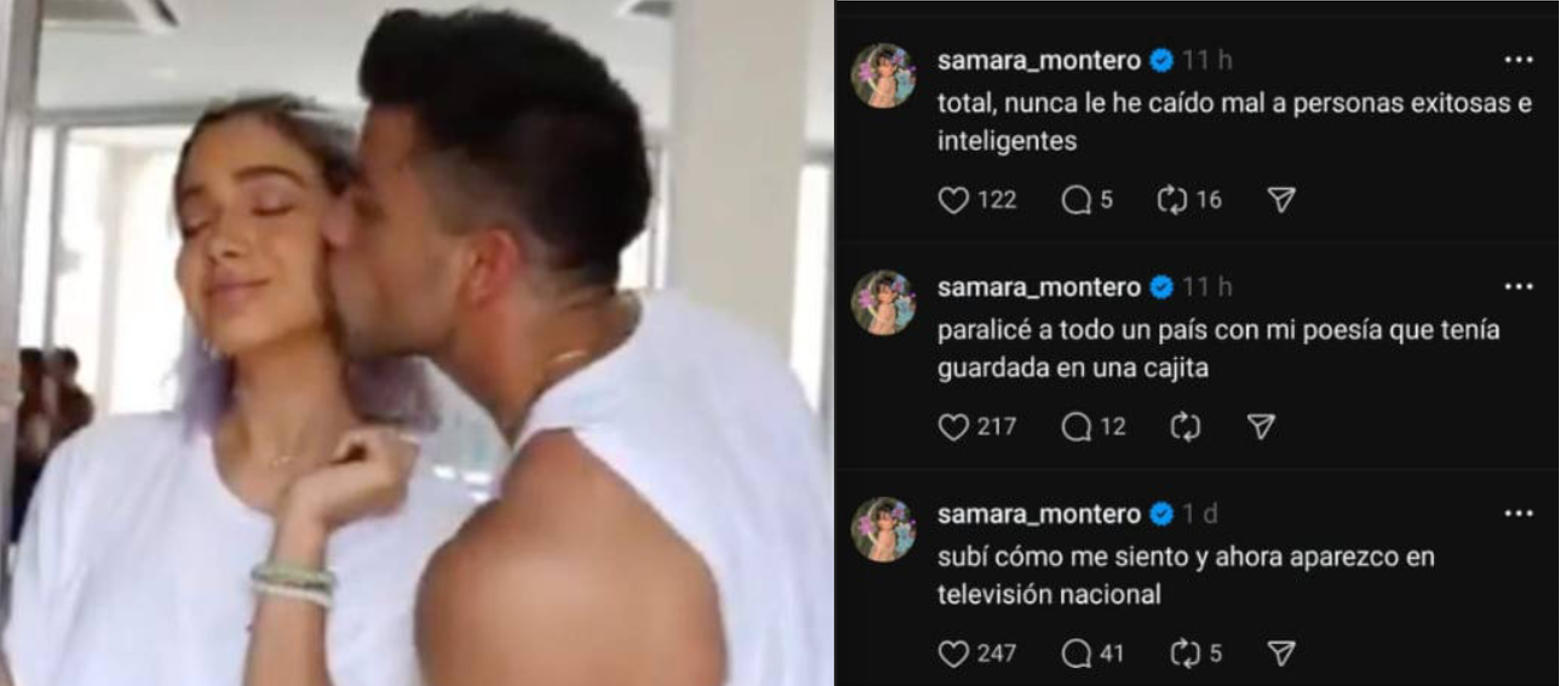Share the personas exitosas post
This screenshot has height=686, width=1559.
coord(1281,201)
